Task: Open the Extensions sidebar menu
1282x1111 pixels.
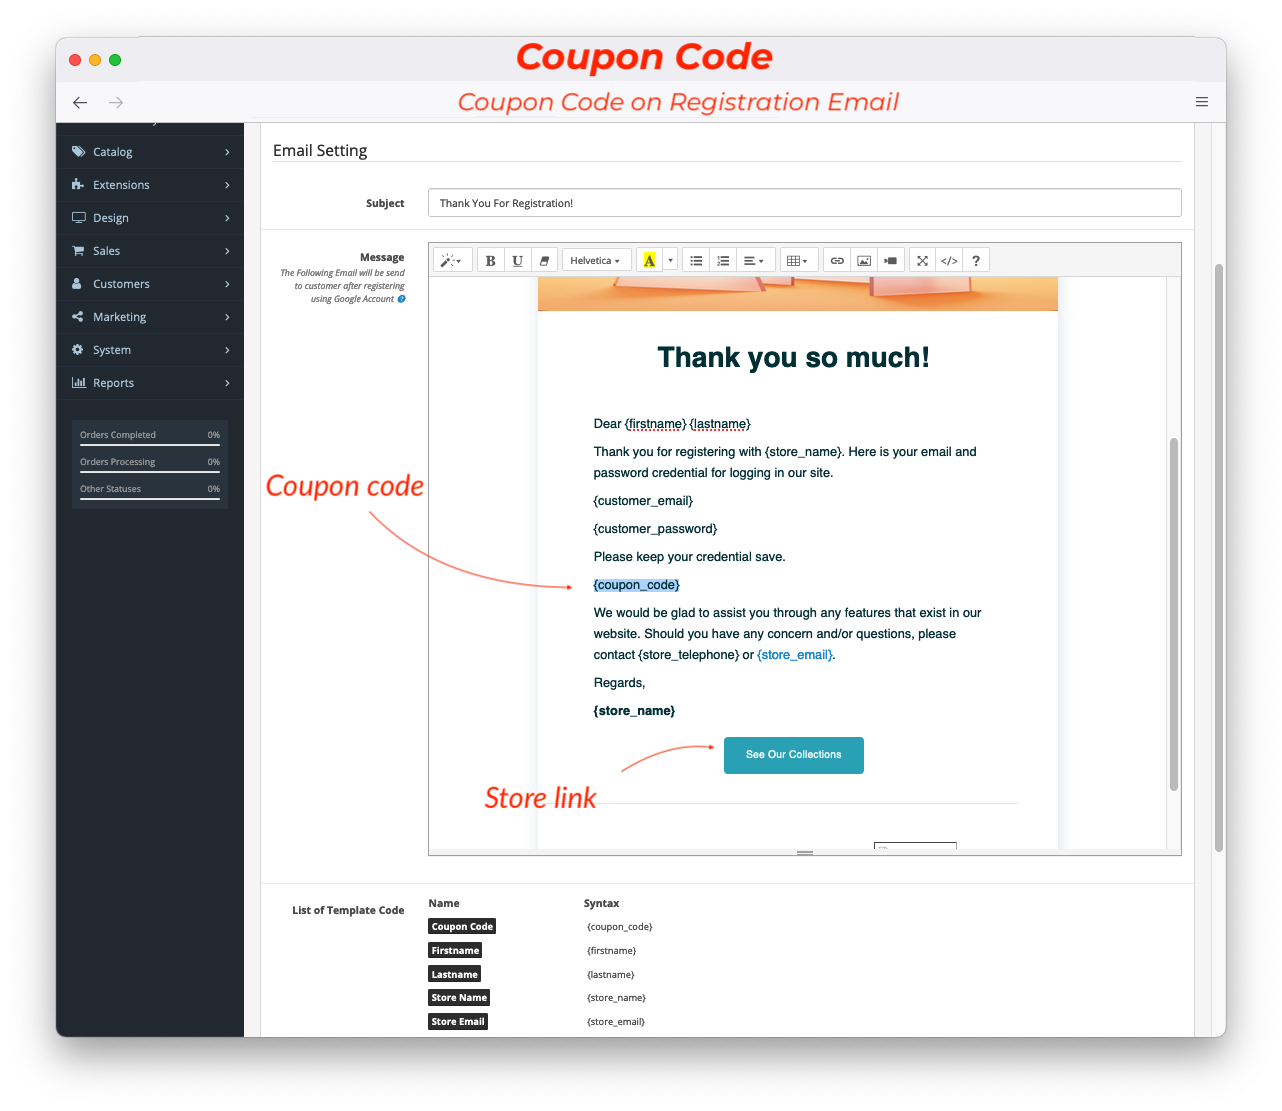Action: point(150,185)
